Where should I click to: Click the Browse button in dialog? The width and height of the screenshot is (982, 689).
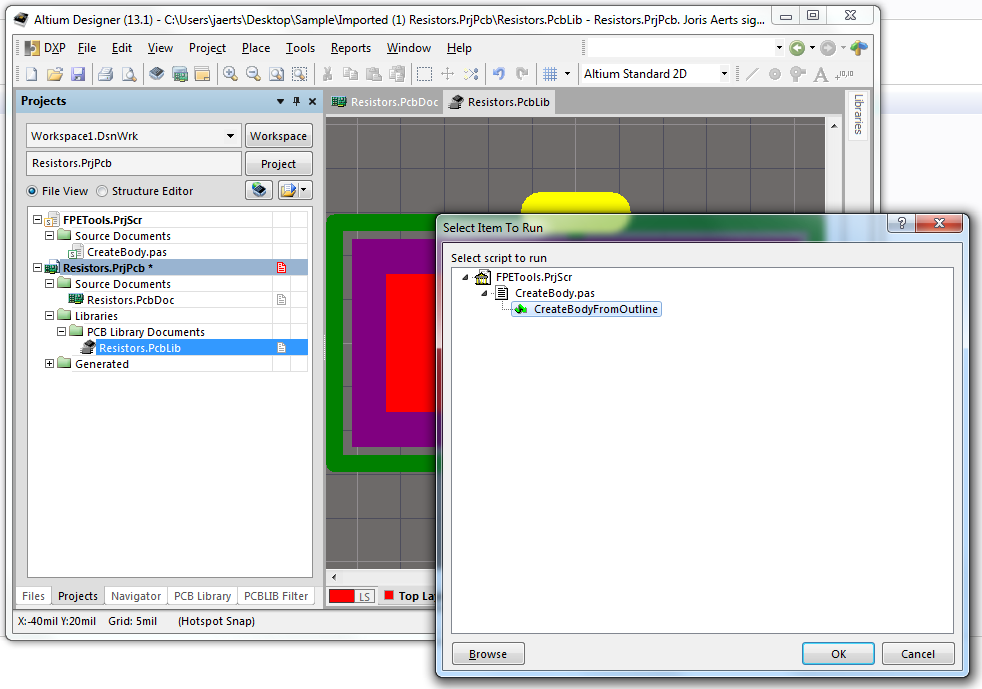coord(488,653)
